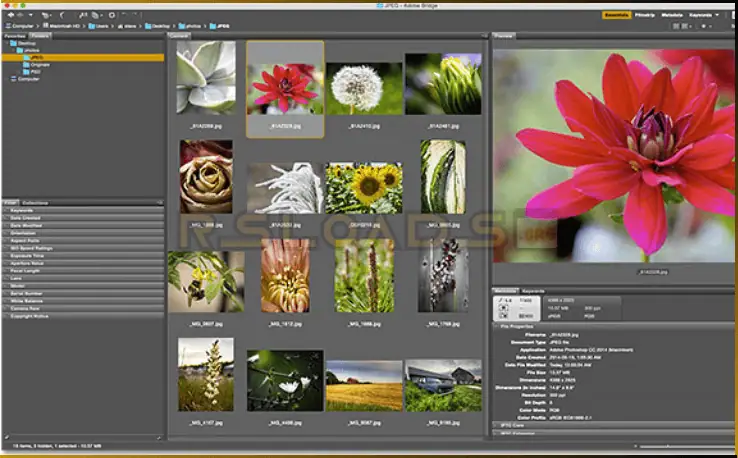Expand the IPTC Core metadata section
The width and height of the screenshot is (738, 458).
pos(496,425)
